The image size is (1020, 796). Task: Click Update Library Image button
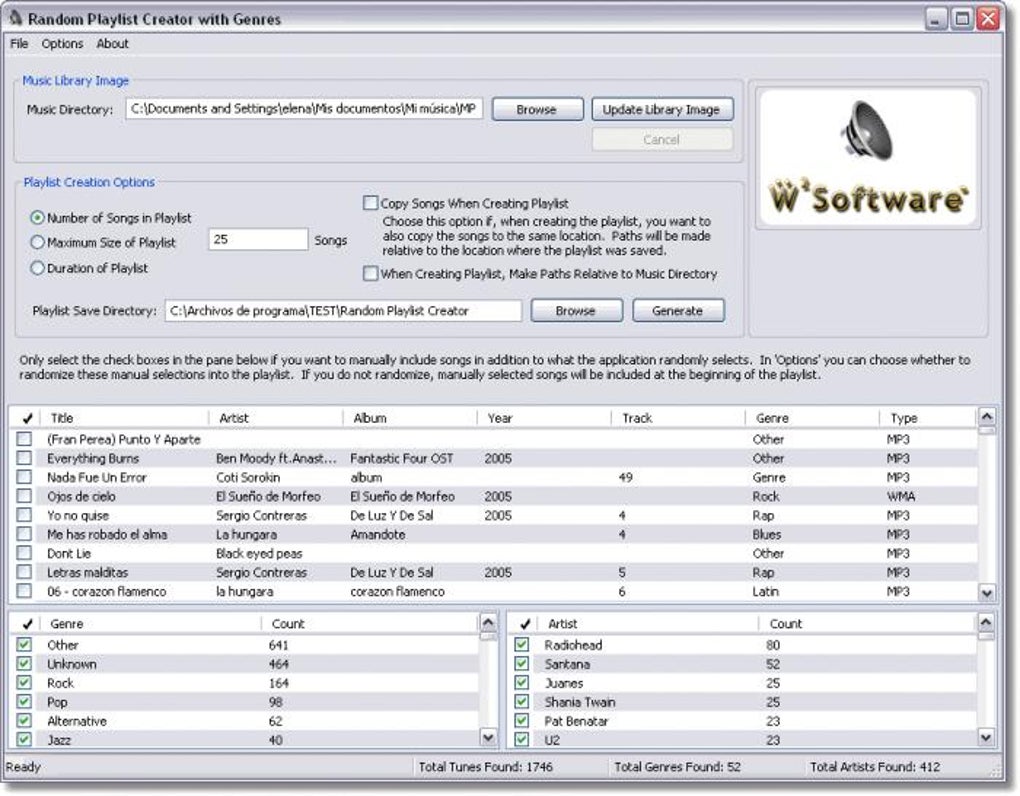[x=661, y=109]
